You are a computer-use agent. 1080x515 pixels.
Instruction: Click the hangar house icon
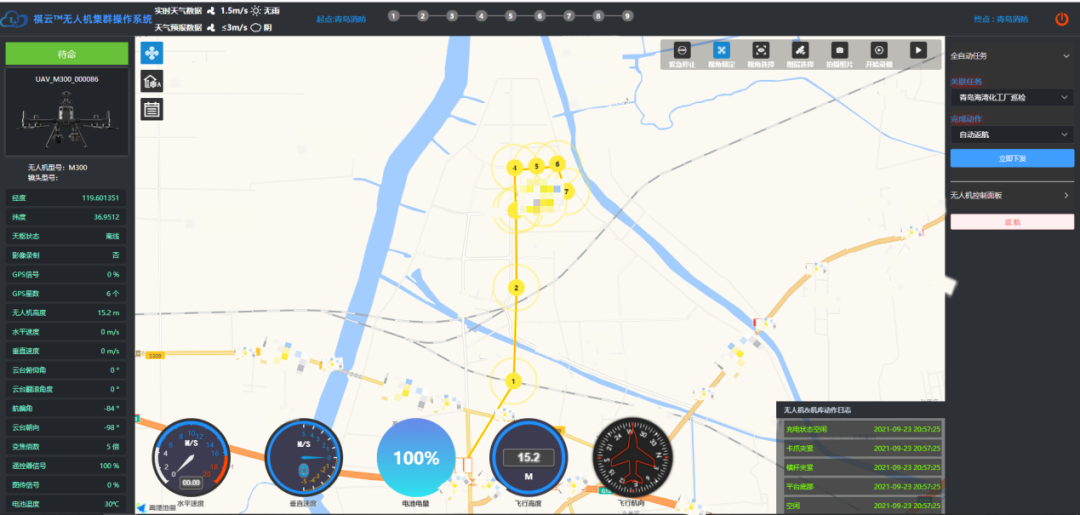(x=152, y=82)
